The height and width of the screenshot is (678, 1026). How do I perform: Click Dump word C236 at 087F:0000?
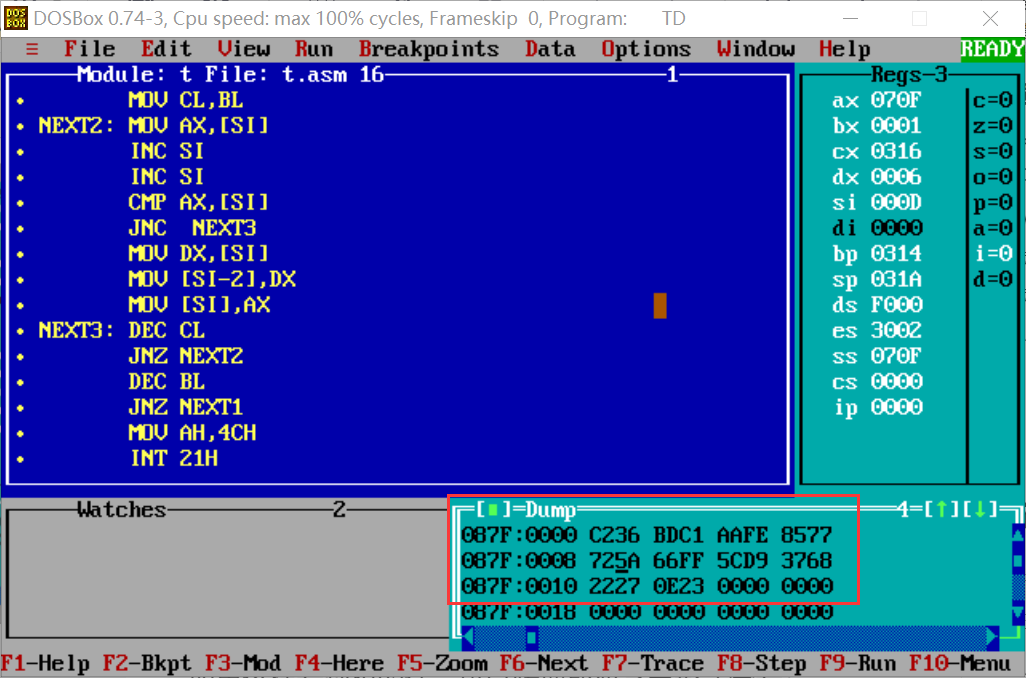tap(614, 535)
